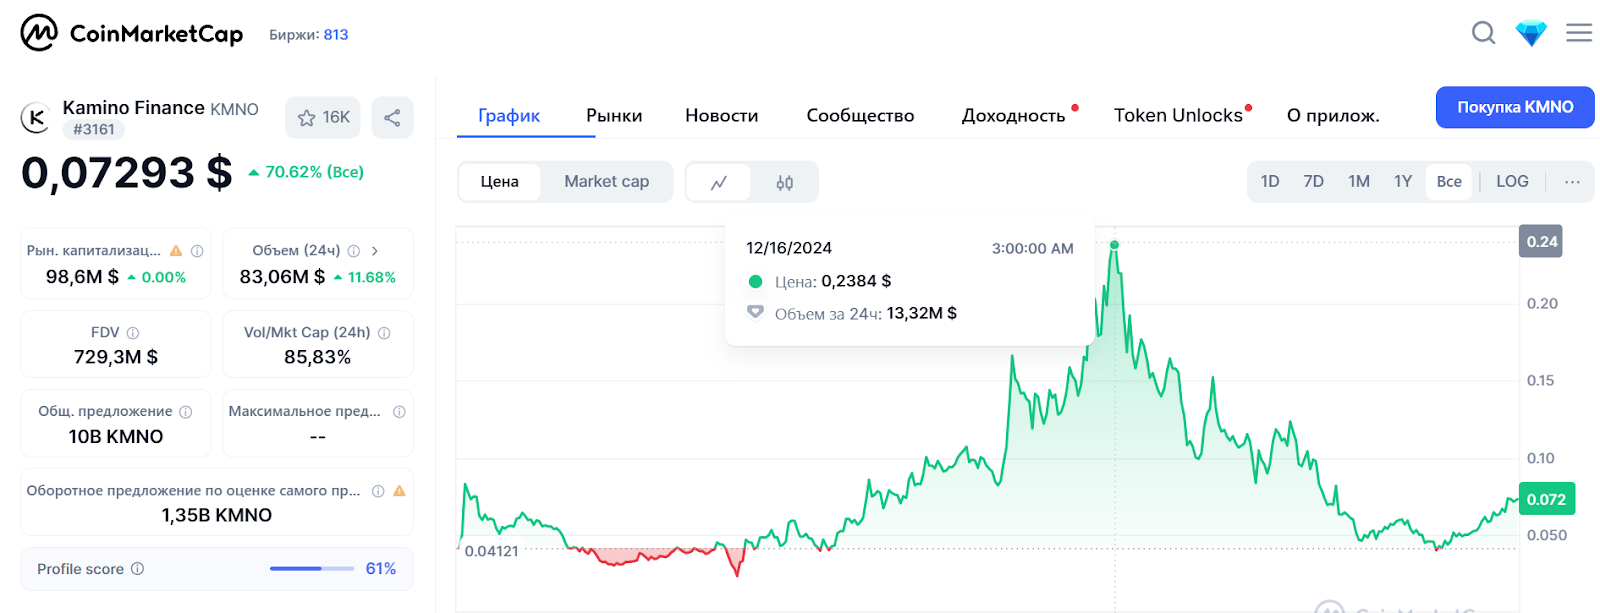Open the Token Unlocks tab
This screenshot has height=613, width=1600.
click(x=1178, y=116)
